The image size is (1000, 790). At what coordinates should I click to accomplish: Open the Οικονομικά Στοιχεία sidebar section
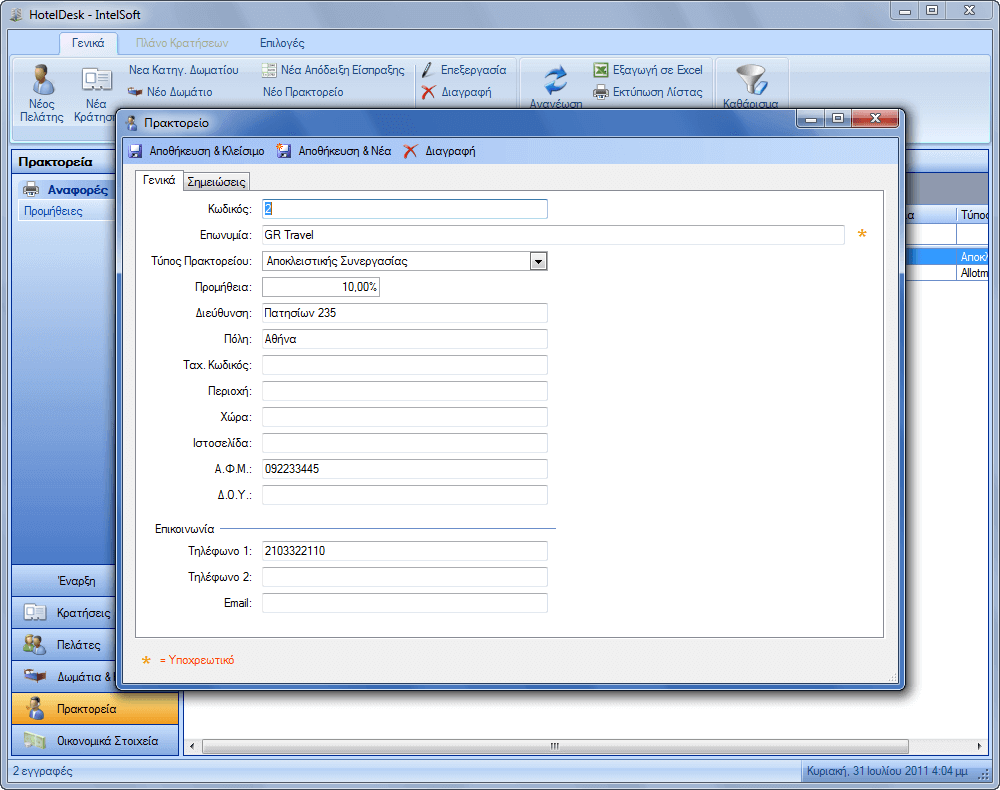click(95, 741)
